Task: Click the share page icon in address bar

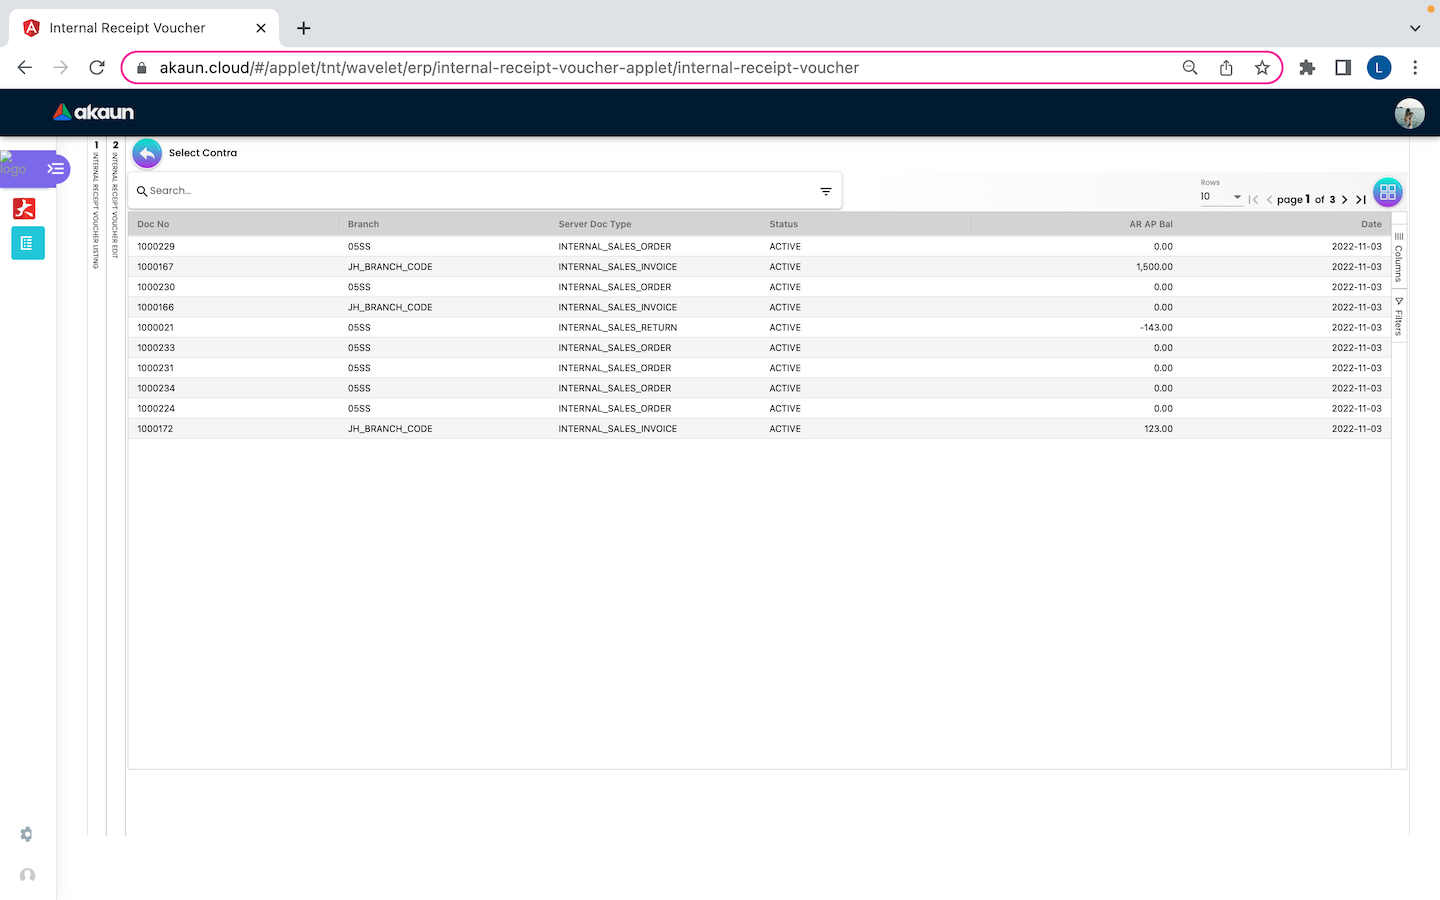Action: click(x=1226, y=67)
